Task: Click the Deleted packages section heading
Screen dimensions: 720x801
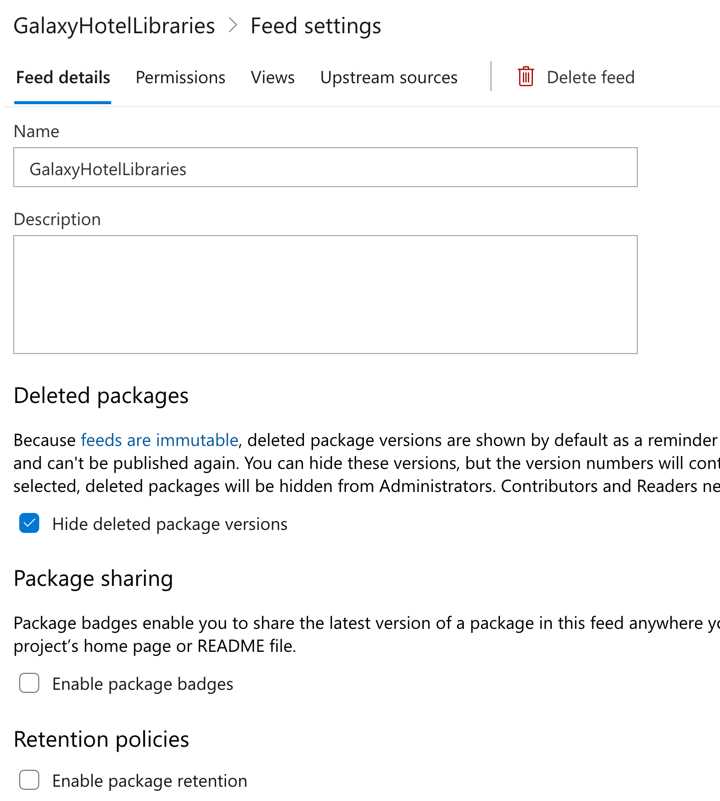Action: tap(101, 396)
